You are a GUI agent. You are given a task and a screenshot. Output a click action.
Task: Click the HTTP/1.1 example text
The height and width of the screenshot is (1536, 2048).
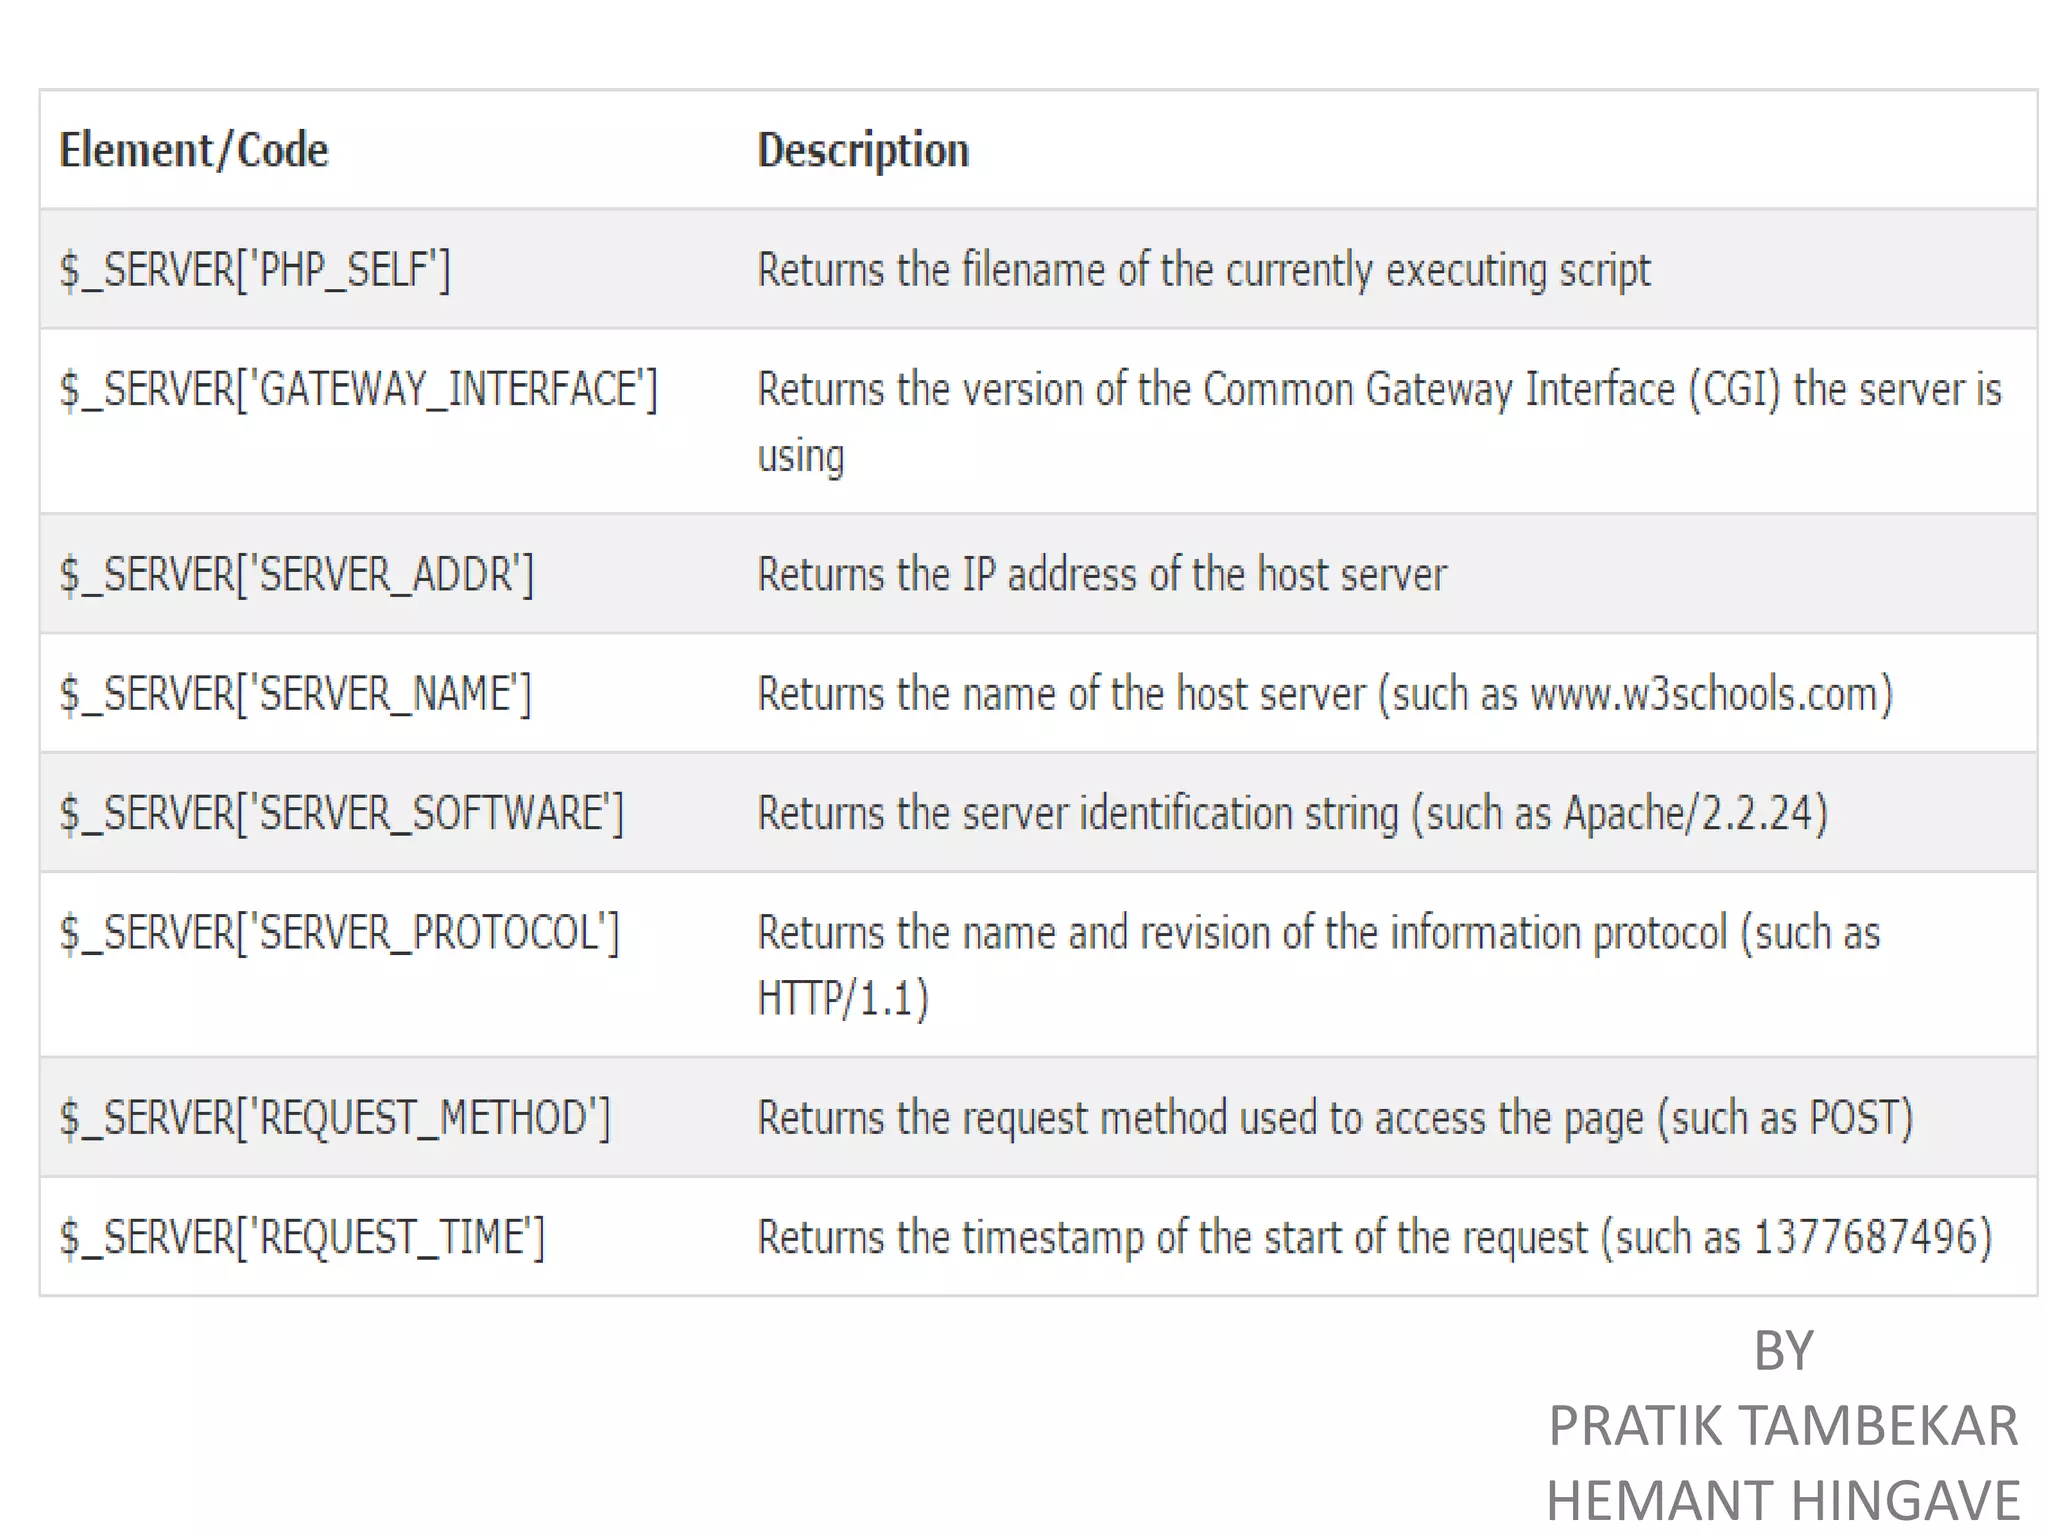click(x=836, y=998)
